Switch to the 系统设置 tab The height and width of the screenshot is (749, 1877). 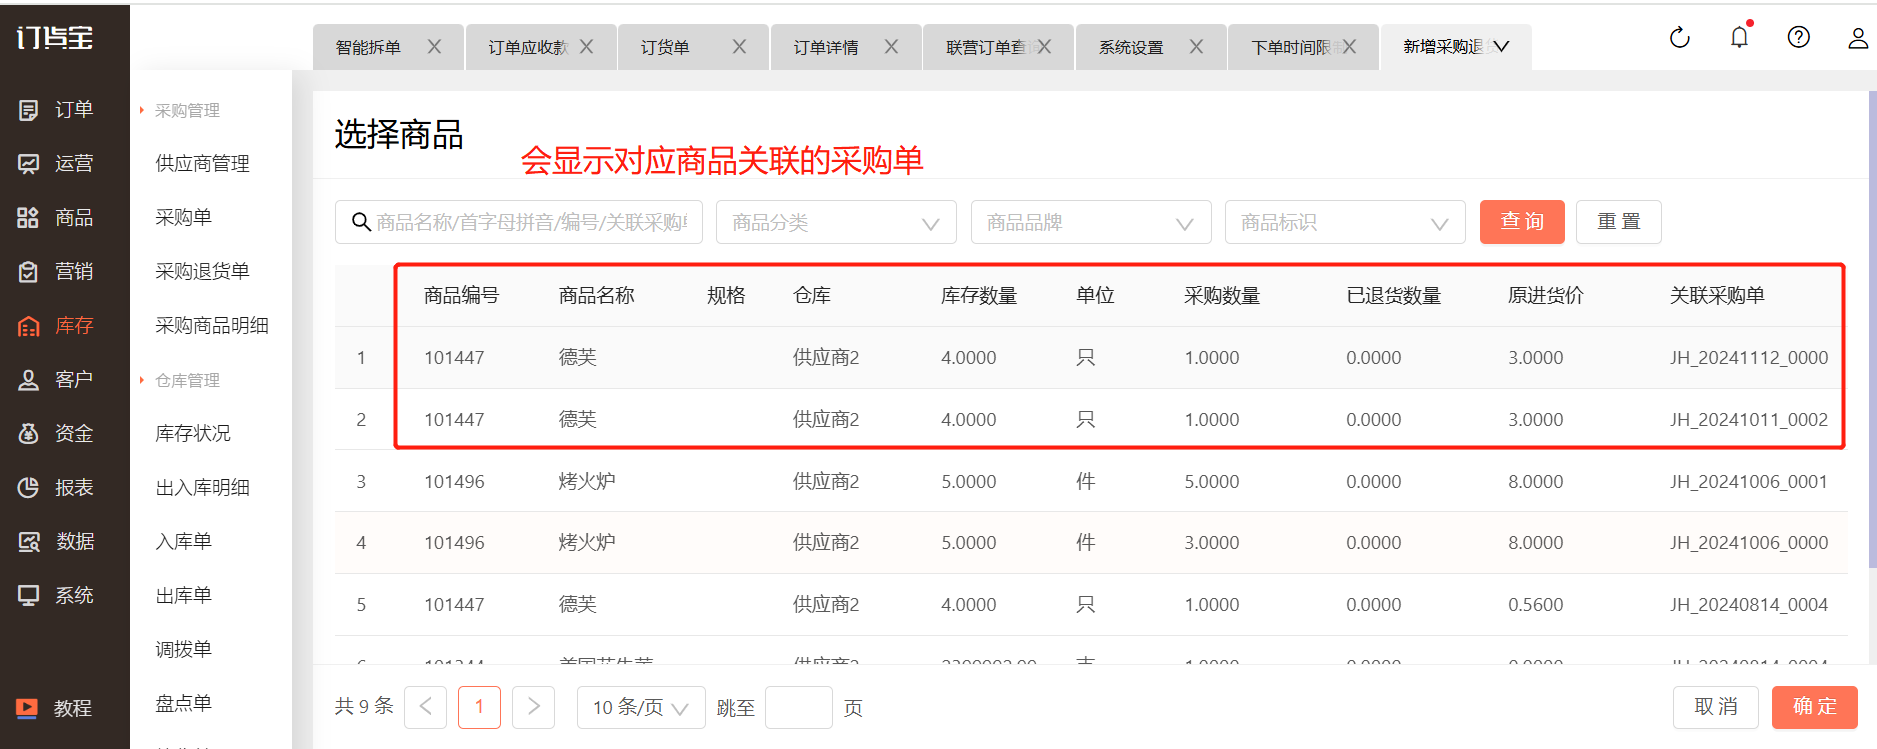(1132, 47)
